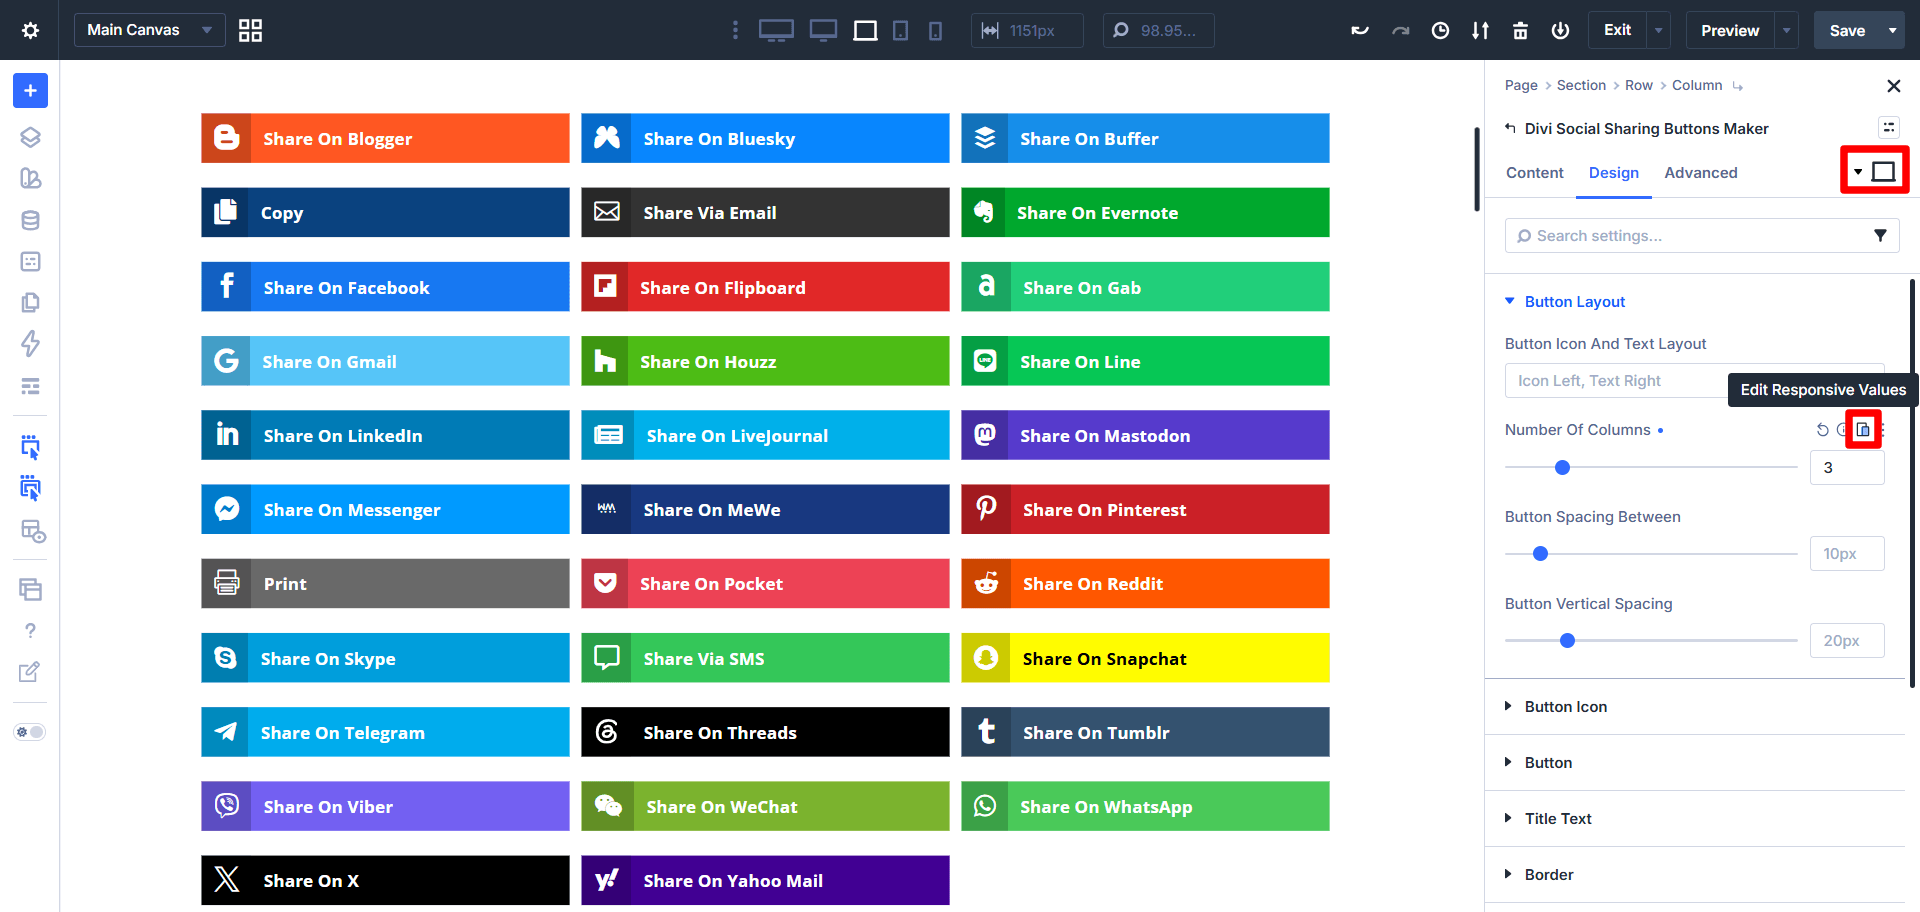Open the Exit button dropdown arrow
Viewport: 1920px width, 912px height.
[x=1658, y=30]
